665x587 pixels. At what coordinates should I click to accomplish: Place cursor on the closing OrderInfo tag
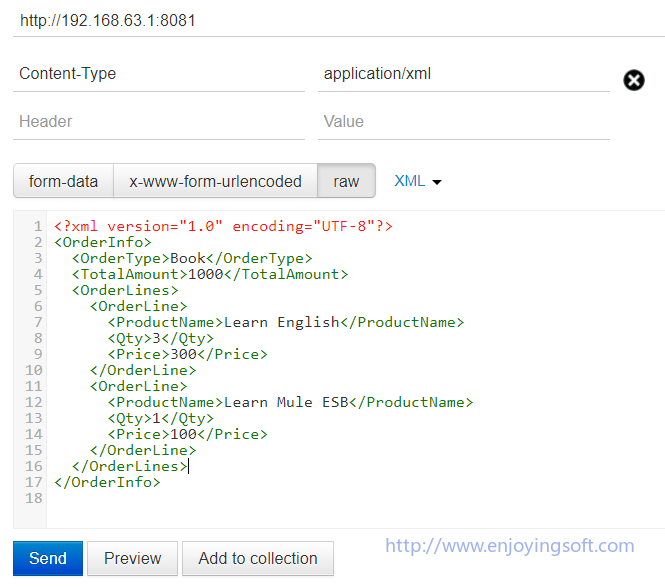click(x=107, y=482)
